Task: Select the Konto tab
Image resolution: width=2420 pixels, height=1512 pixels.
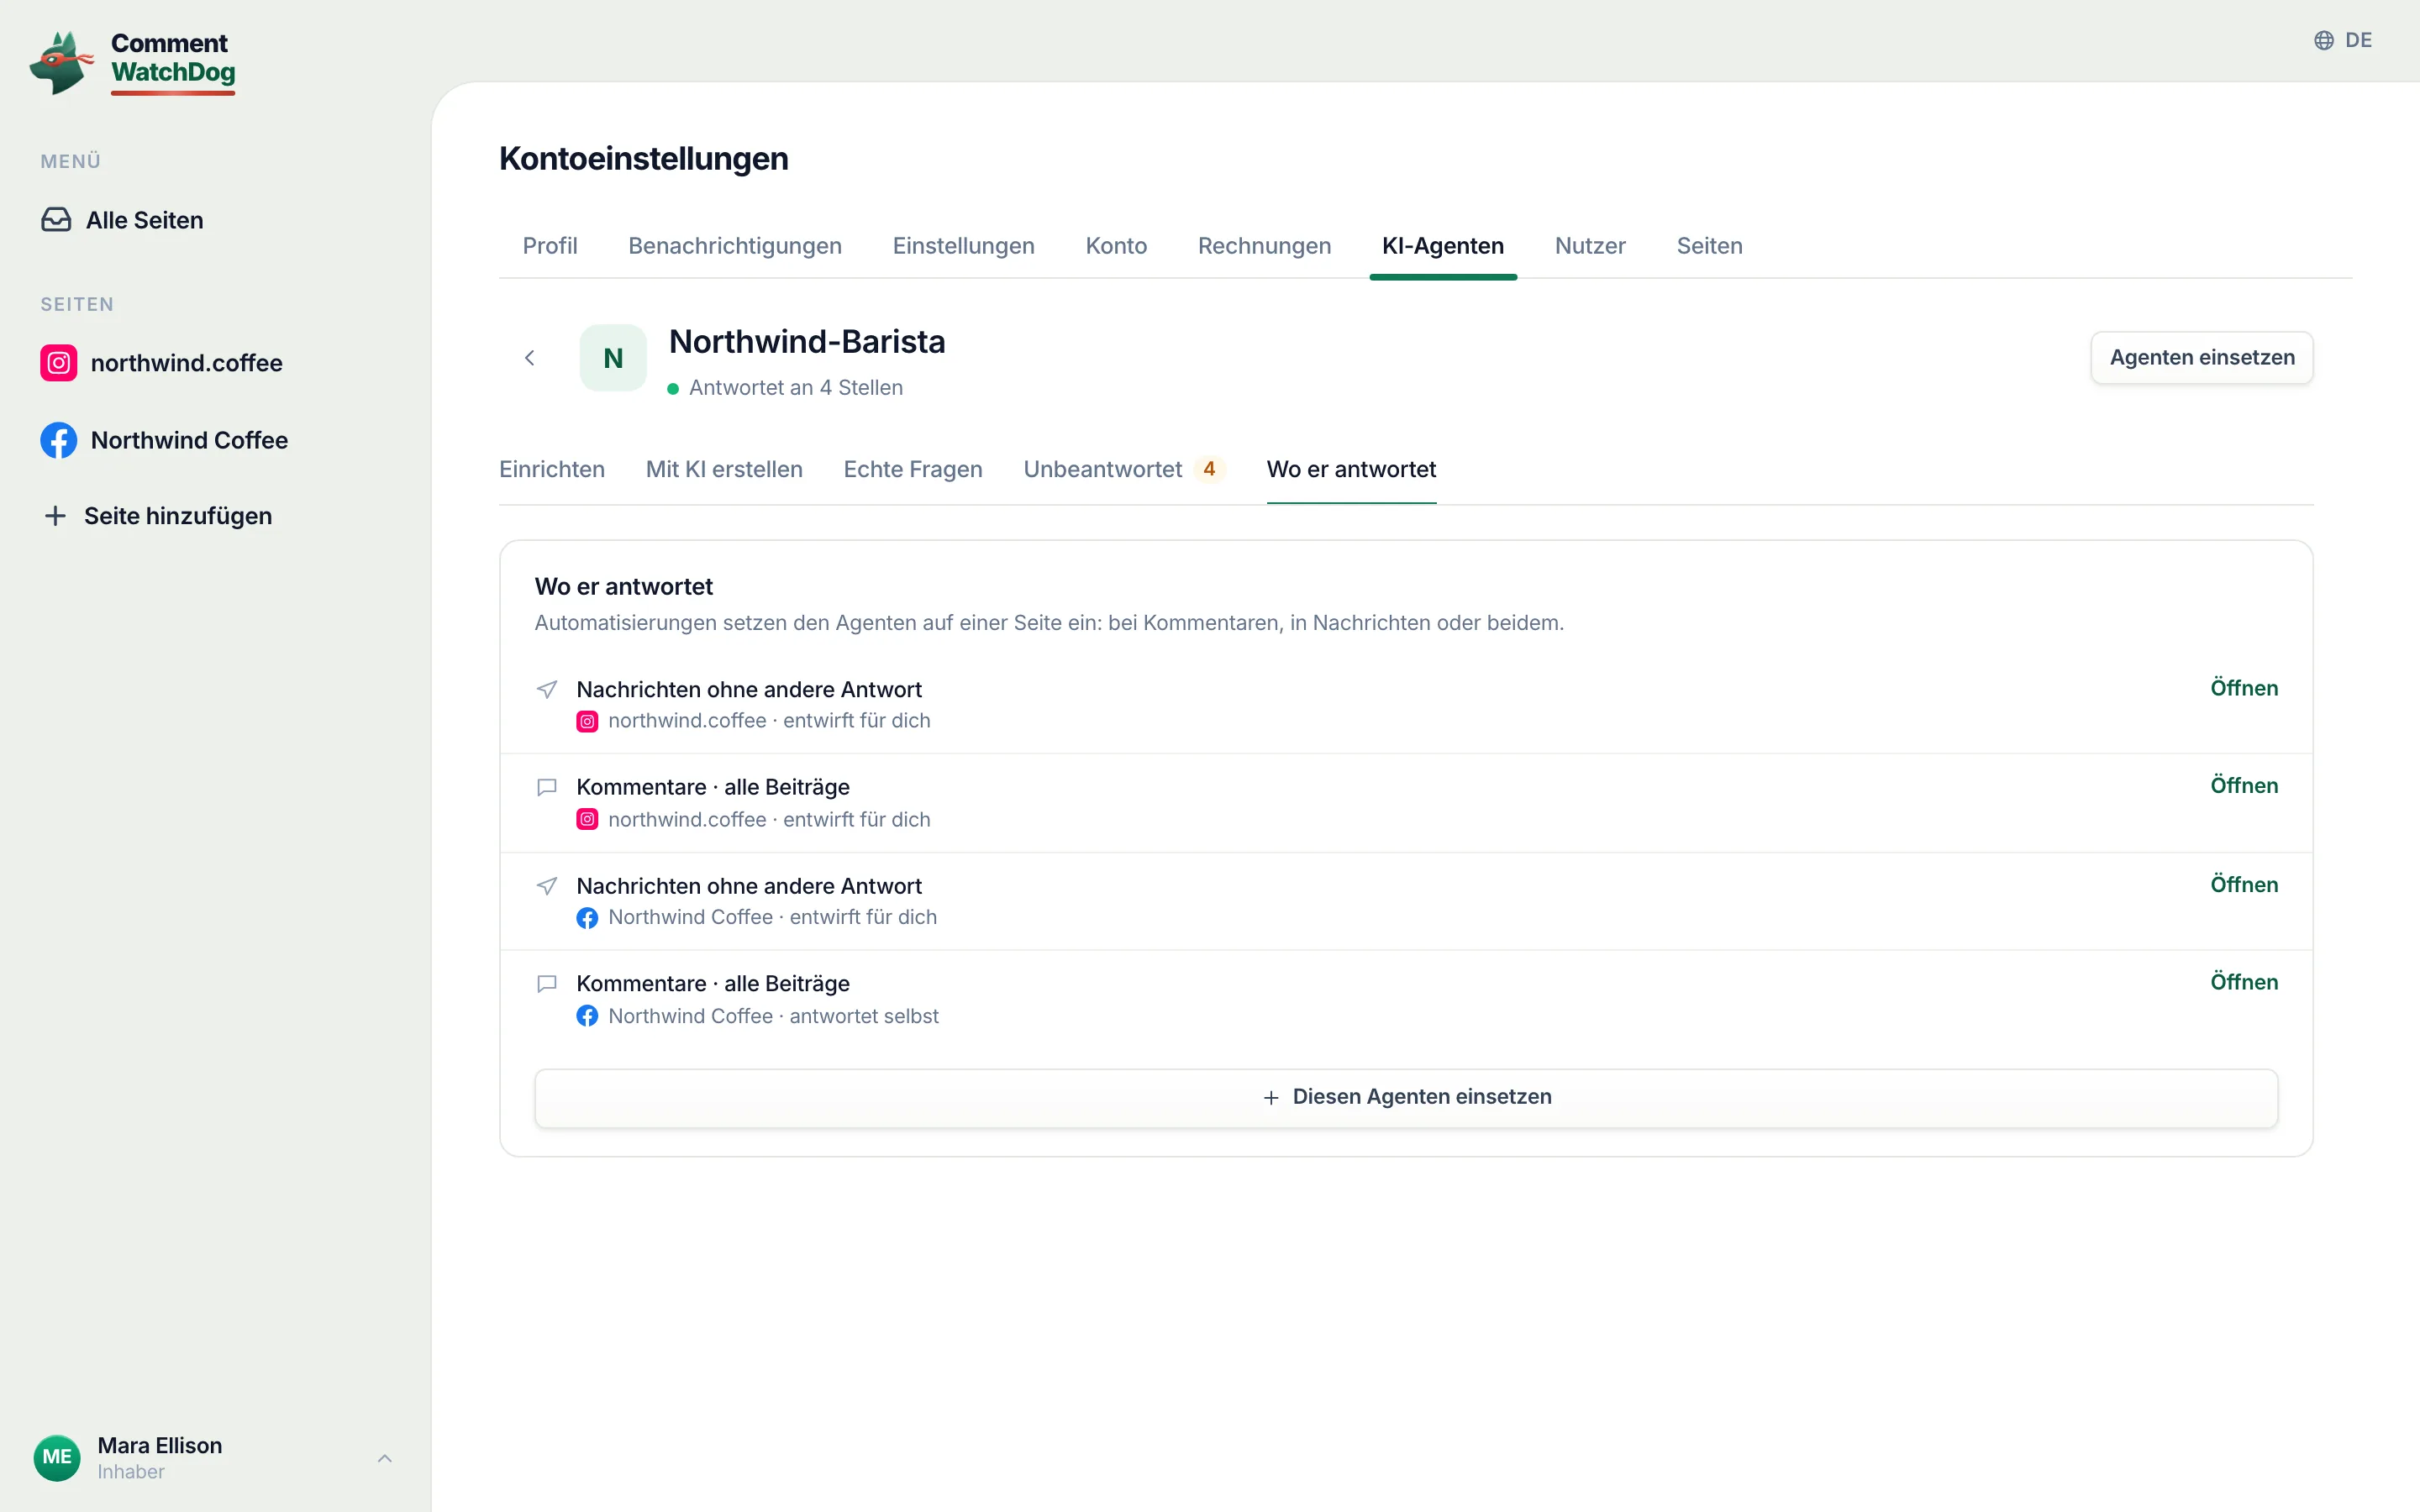Action: click(1116, 246)
